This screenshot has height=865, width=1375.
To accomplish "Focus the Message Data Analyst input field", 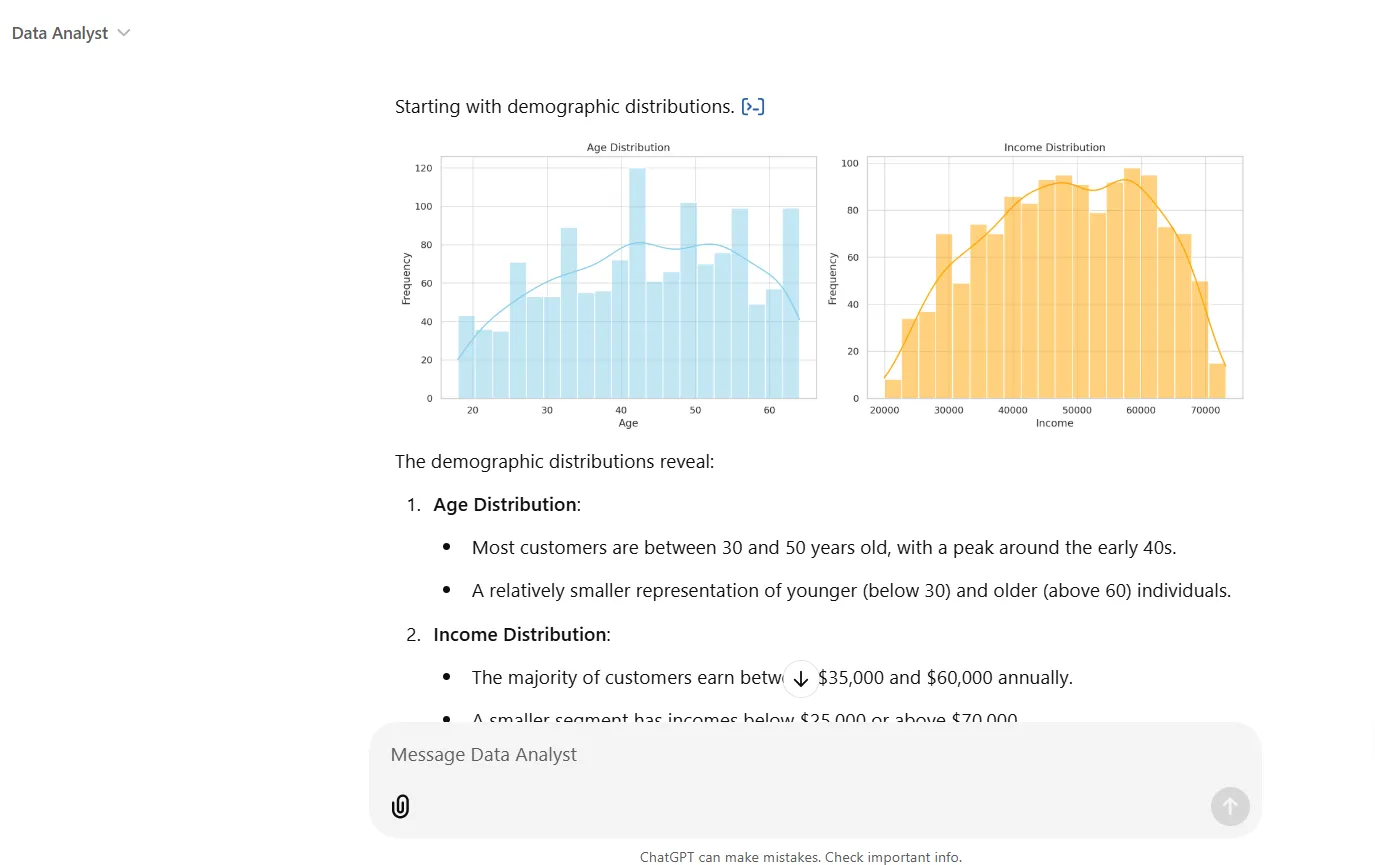I will click(x=815, y=755).
